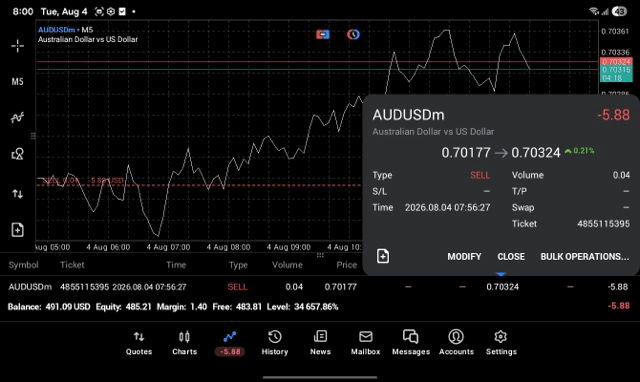This screenshot has height=382, width=640.
Task: Open the News tab
Action: pyautogui.click(x=320, y=343)
